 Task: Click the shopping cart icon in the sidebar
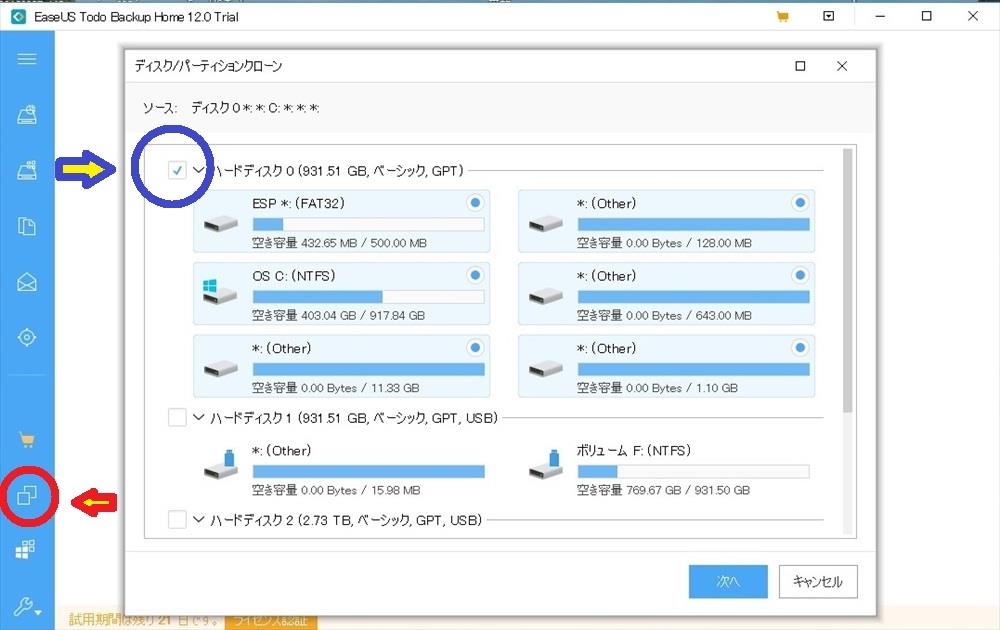(x=27, y=439)
